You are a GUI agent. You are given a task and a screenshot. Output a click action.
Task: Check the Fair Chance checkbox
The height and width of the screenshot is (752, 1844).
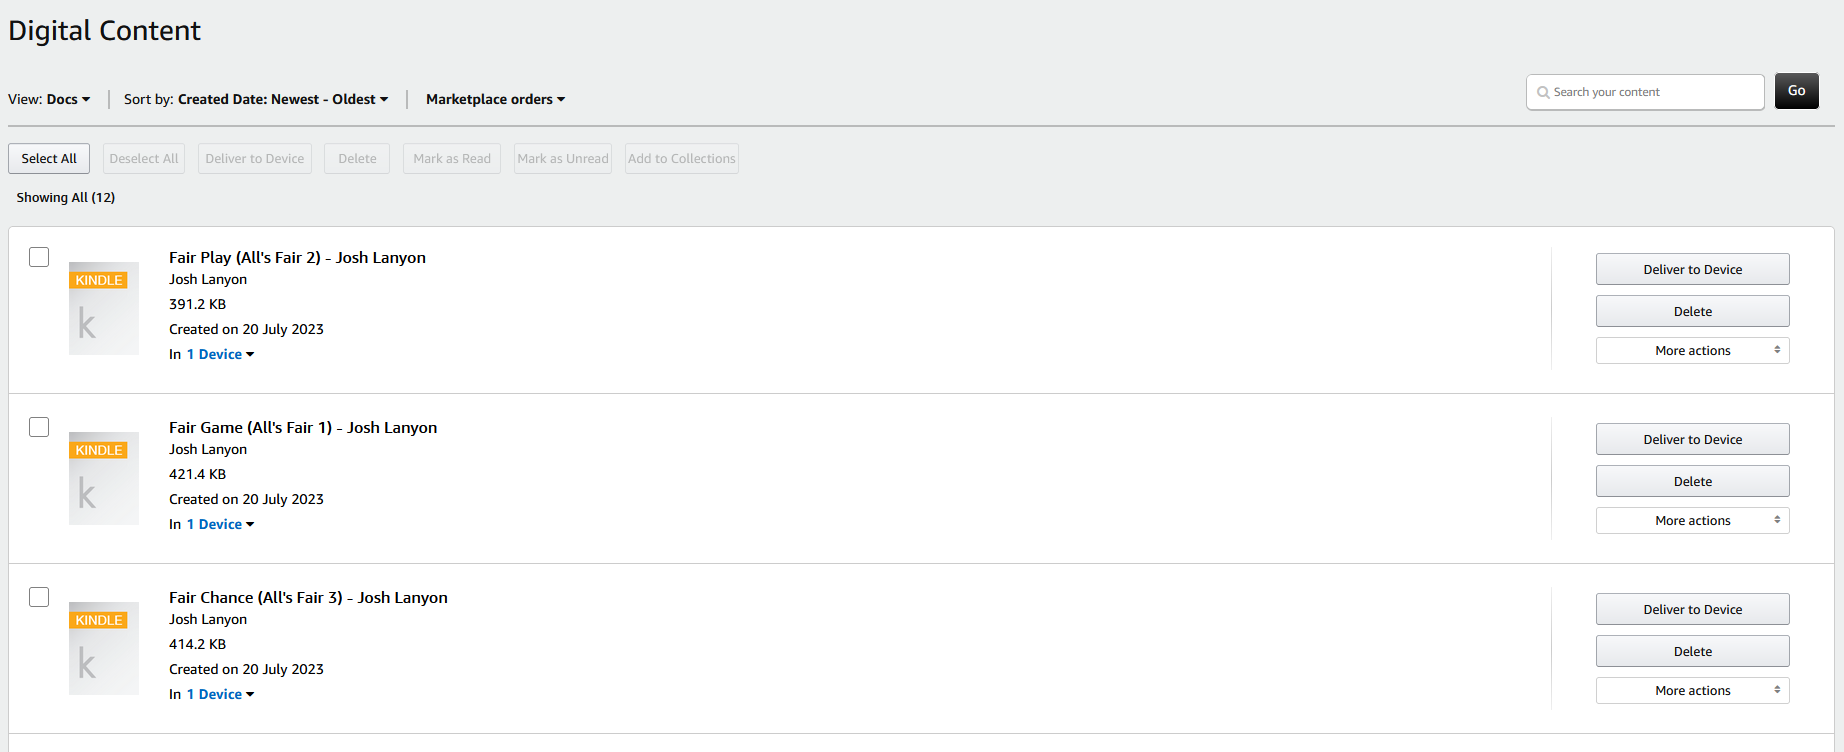click(x=39, y=597)
